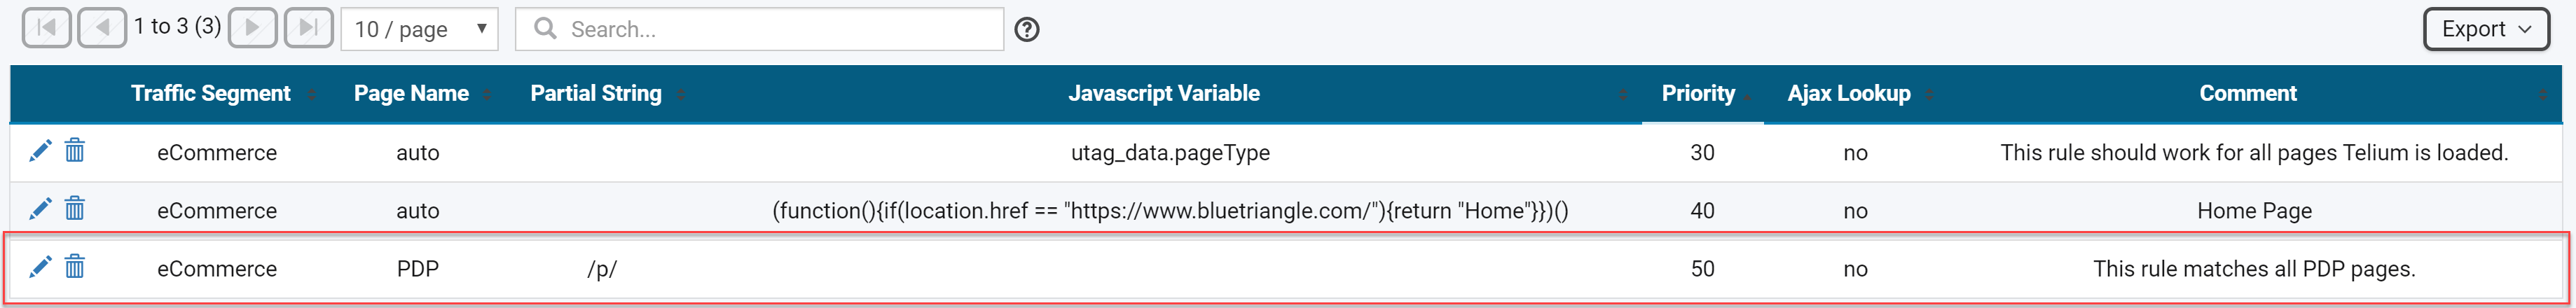Sort by the Javascript Variable column header
The height and width of the screenshot is (308, 2576).
pyautogui.click(x=1164, y=94)
